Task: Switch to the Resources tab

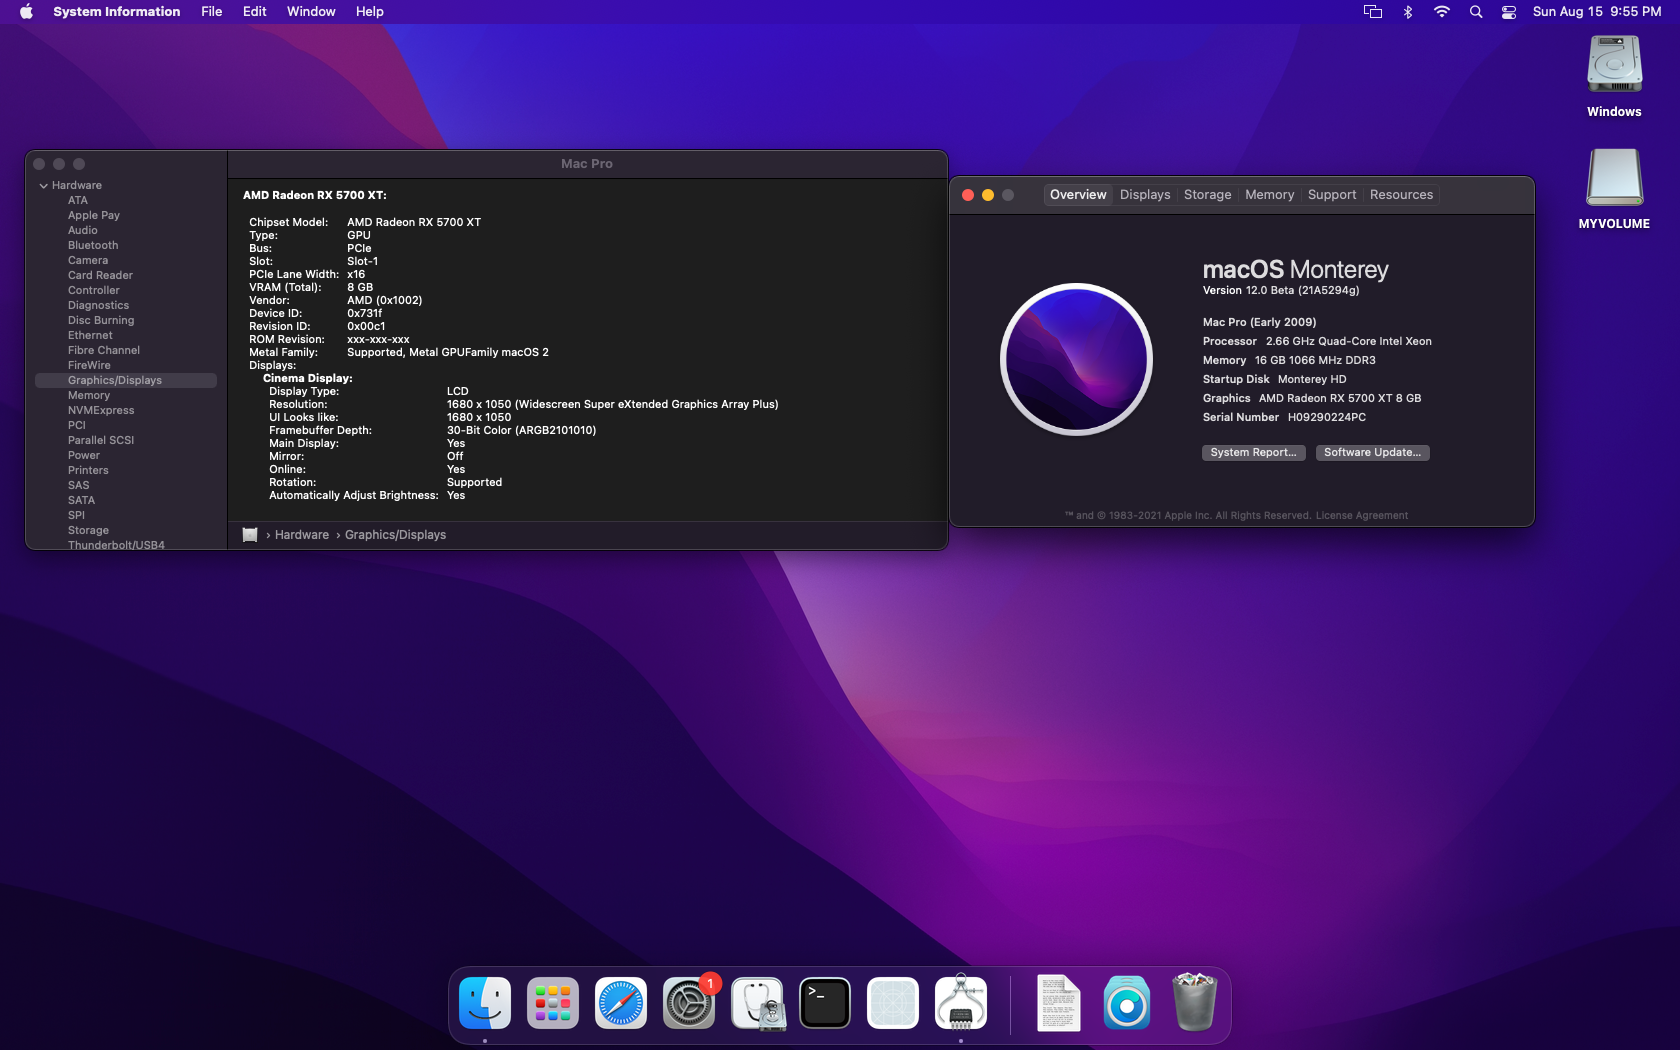Action: click(x=1401, y=195)
